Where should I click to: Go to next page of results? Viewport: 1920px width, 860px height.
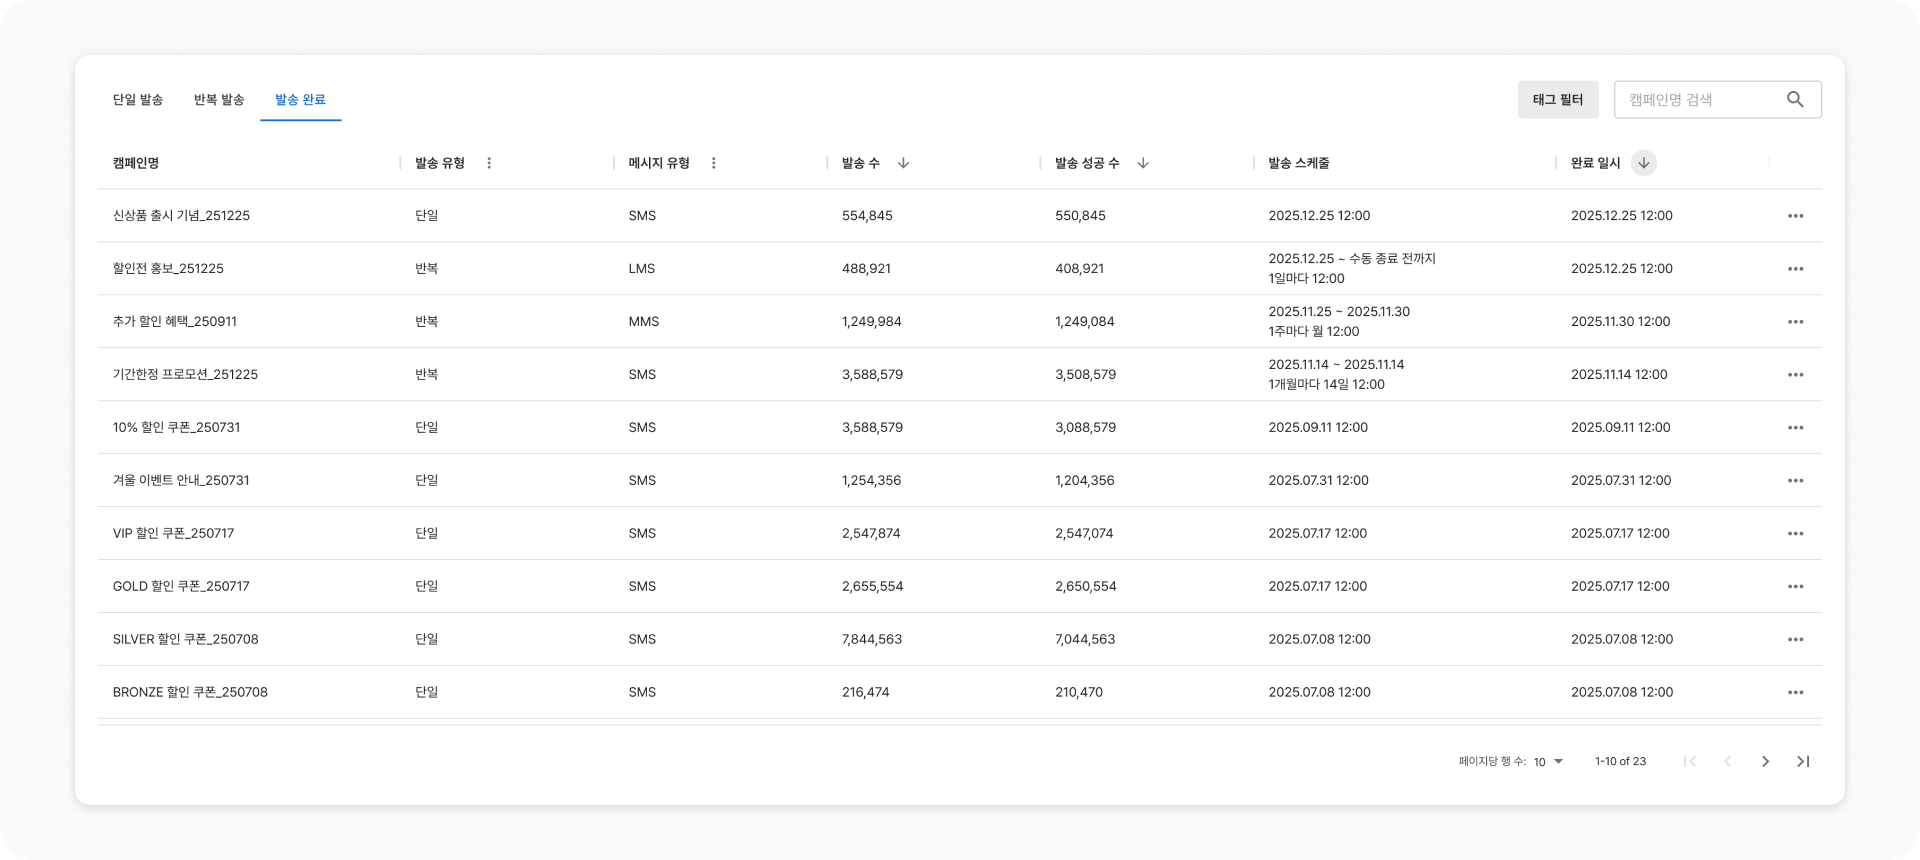click(x=1765, y=761)
